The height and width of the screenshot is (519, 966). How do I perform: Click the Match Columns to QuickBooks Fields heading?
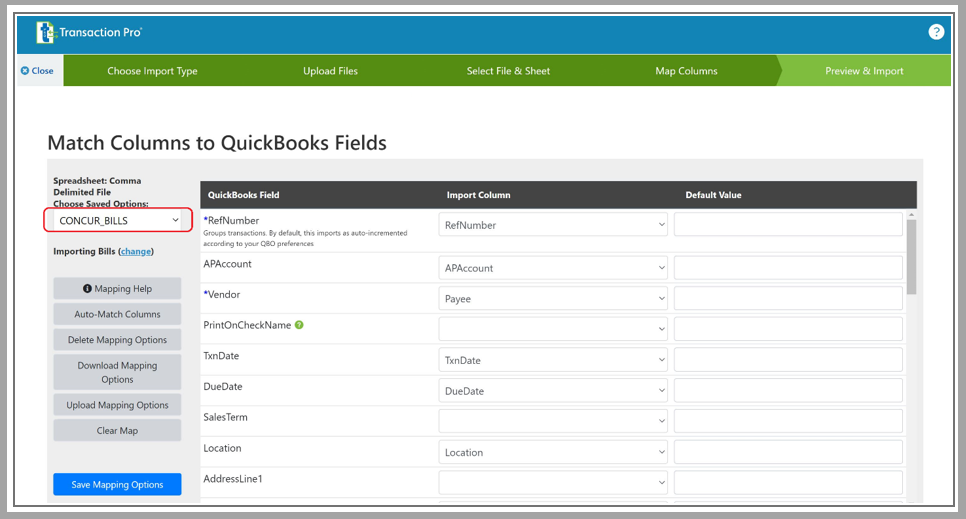tap(217, 143)
